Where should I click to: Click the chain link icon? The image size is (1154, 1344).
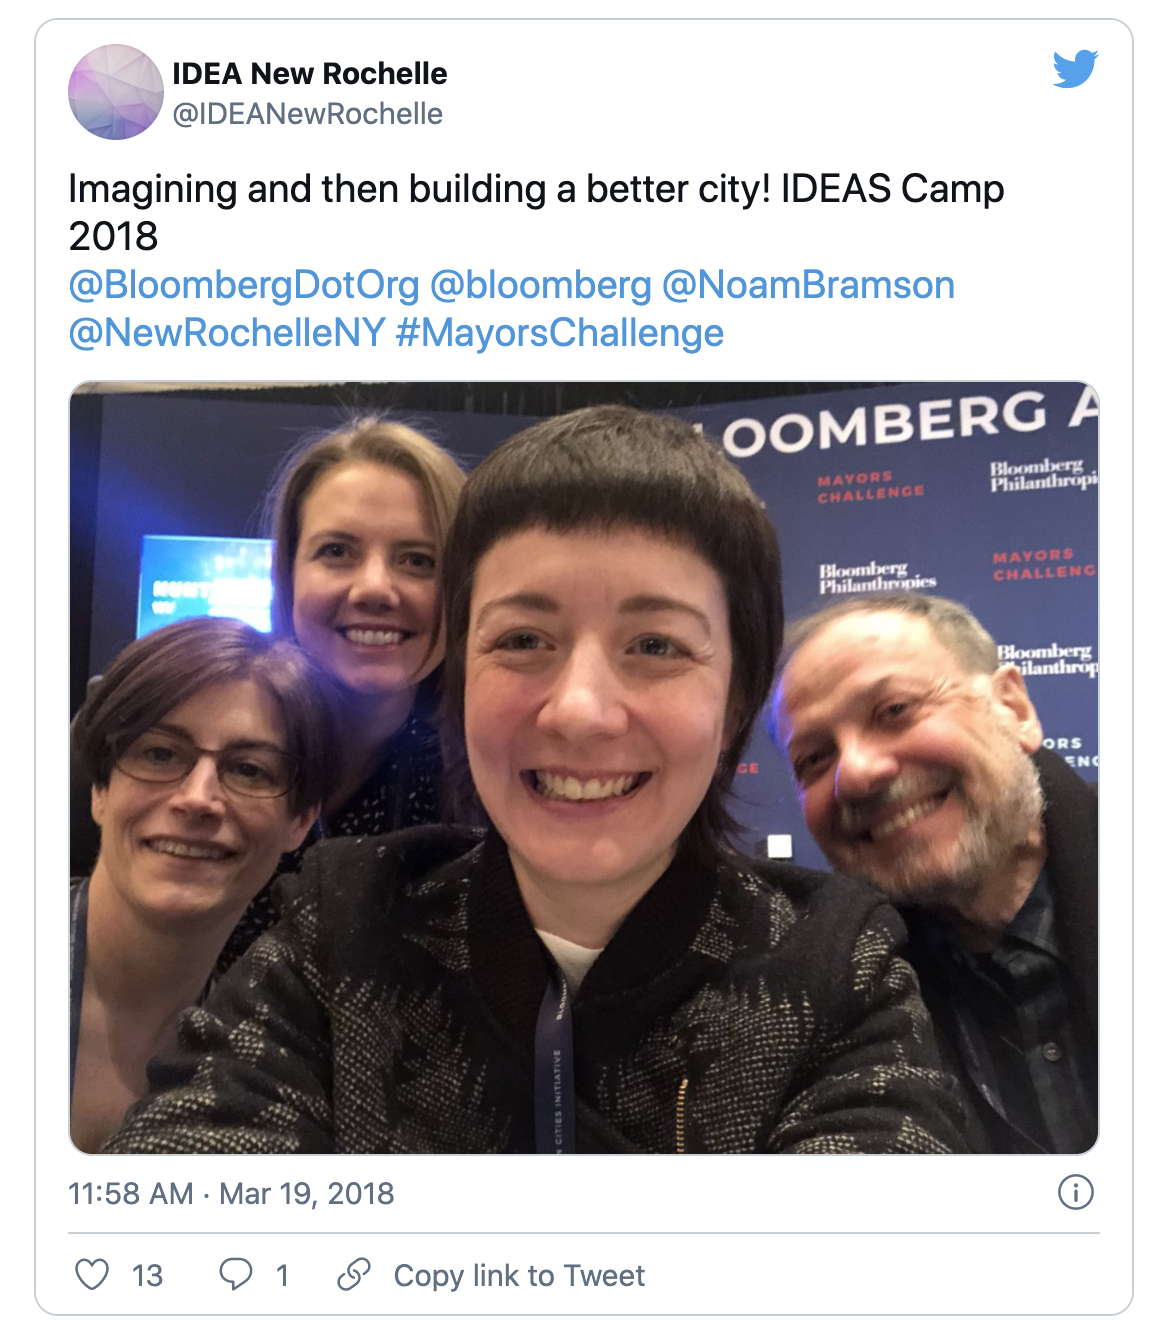354,1274
